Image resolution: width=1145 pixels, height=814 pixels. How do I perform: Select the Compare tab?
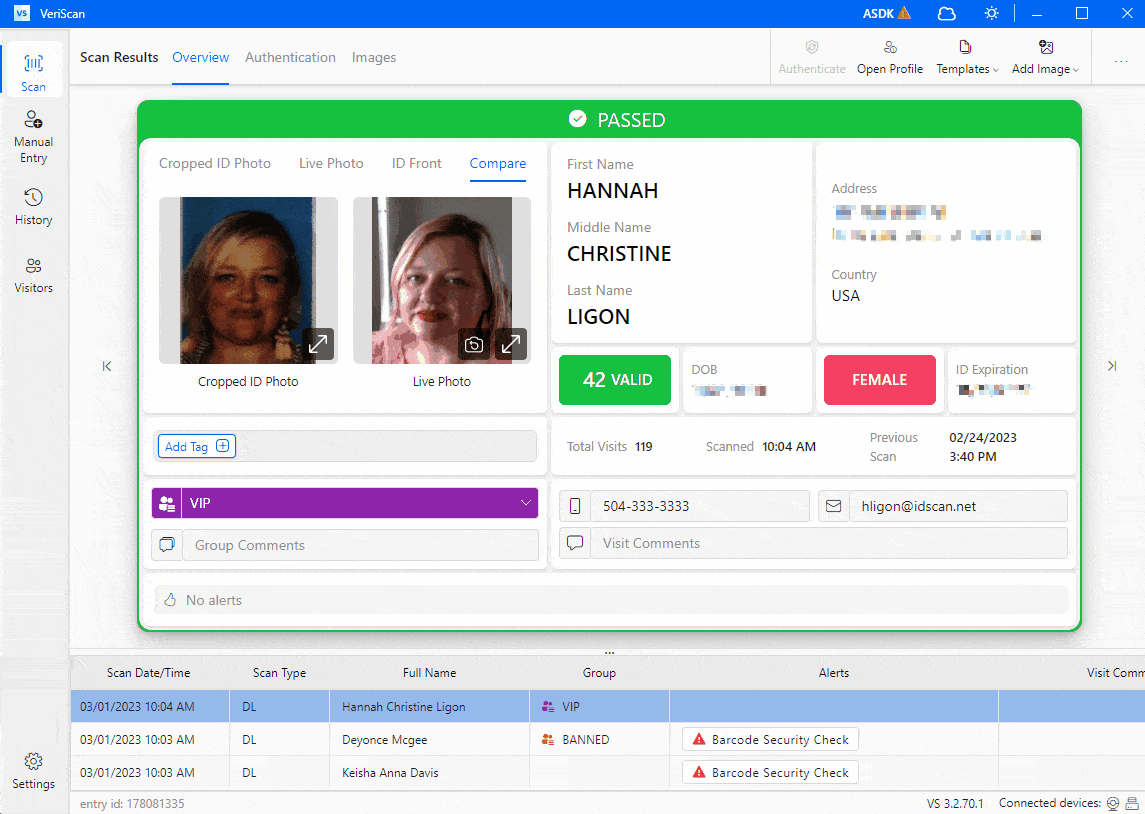pyautogui.click(x=497, y=163)
